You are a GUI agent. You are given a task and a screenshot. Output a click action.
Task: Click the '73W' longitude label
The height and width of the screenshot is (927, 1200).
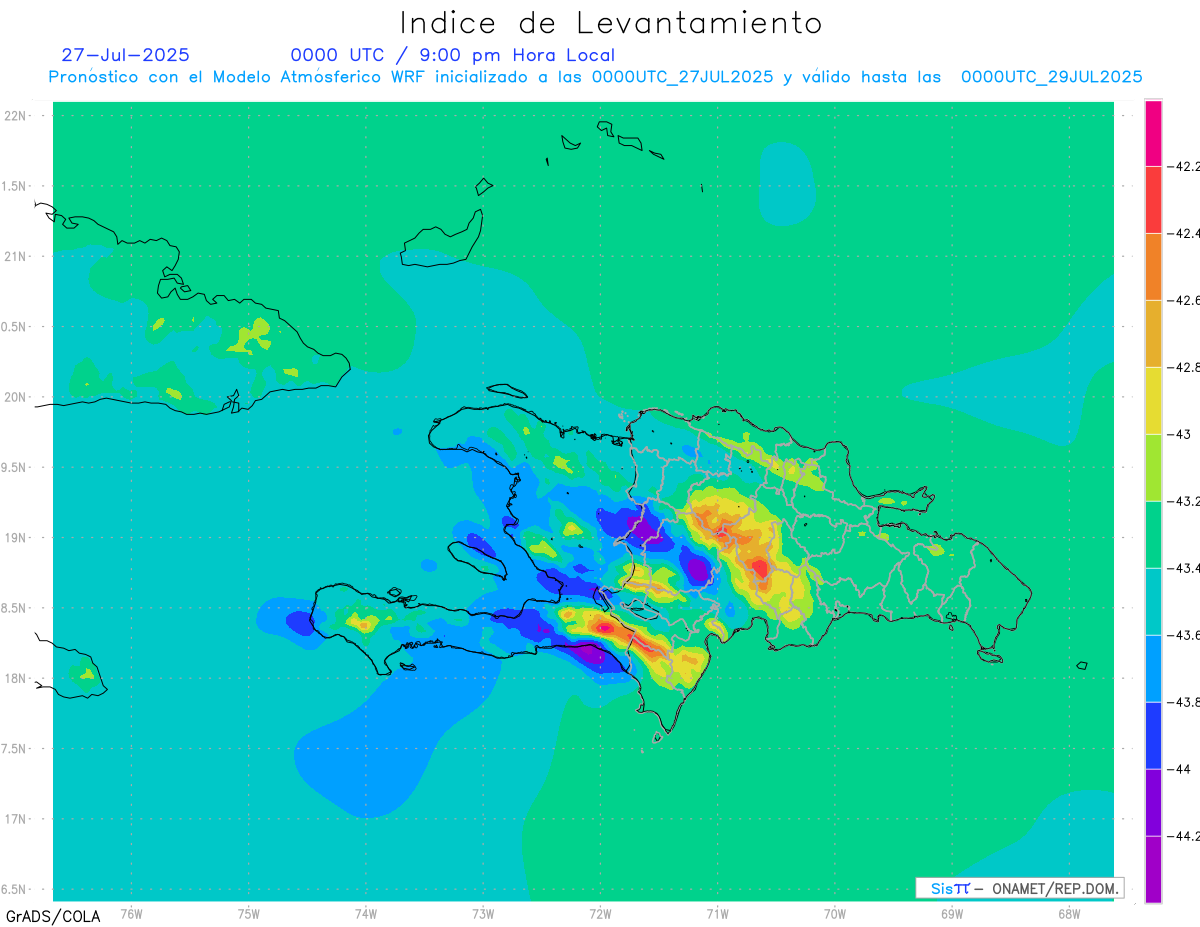(483, 913)
